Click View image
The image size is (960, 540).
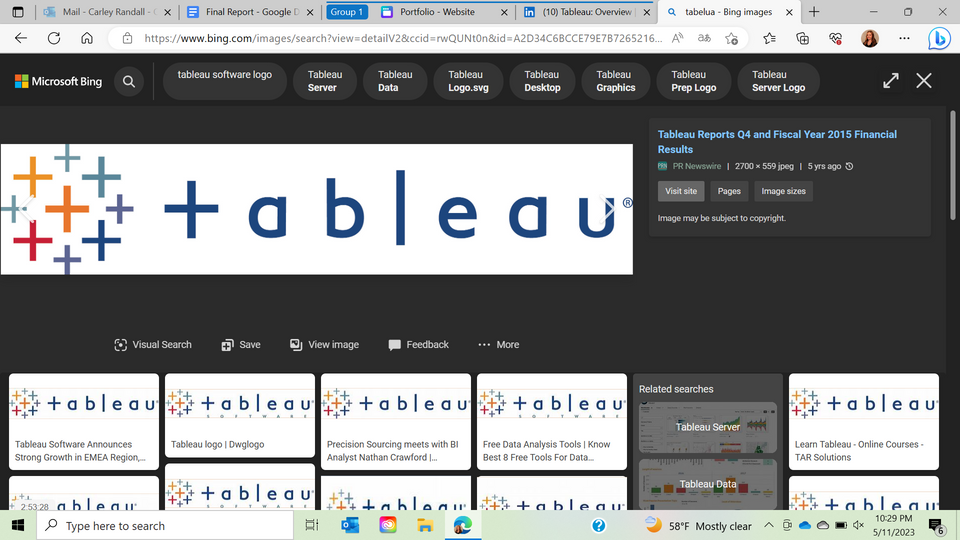324,345
